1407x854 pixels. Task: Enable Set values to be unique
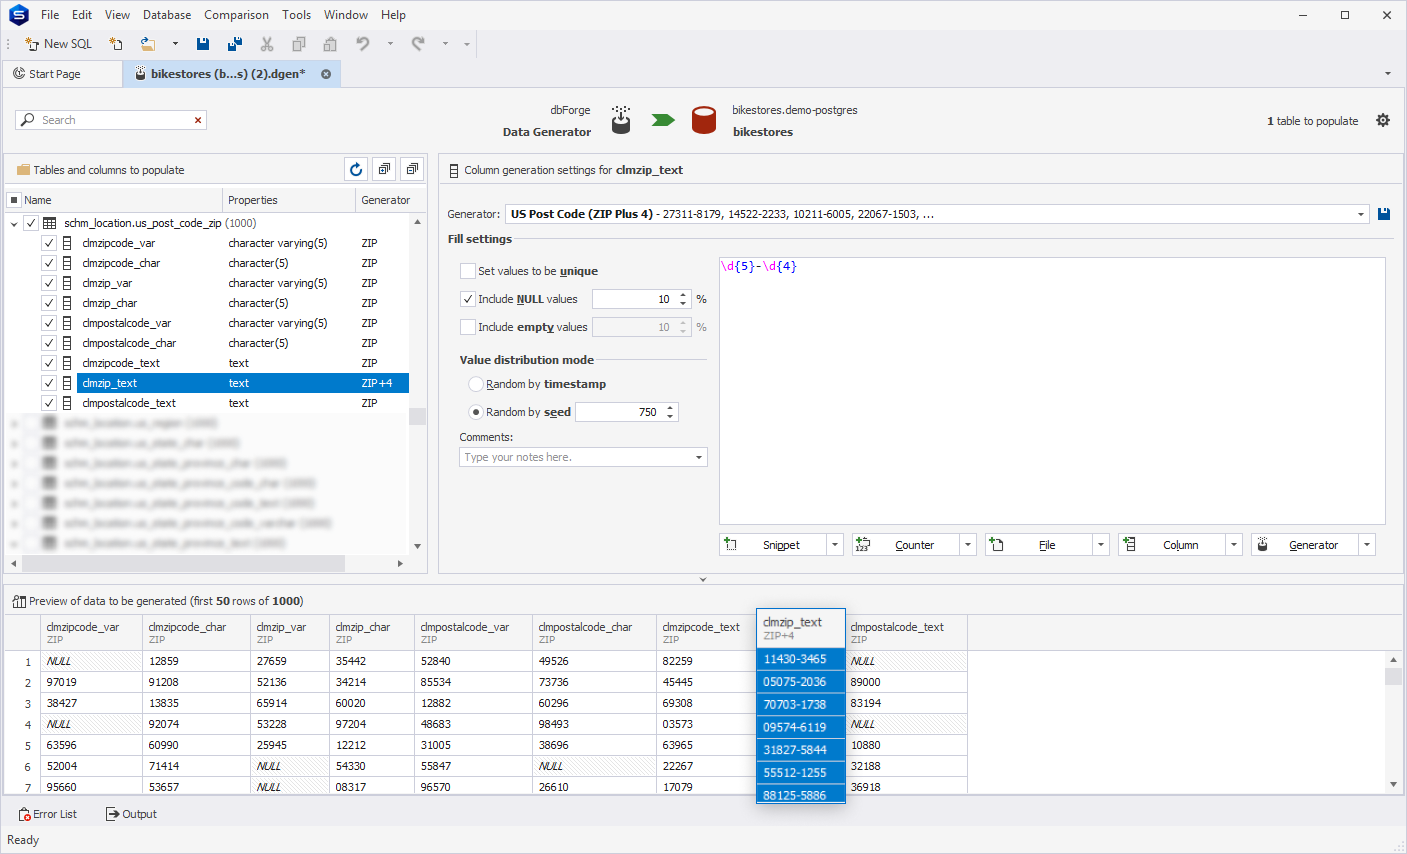tap(467, 271)
